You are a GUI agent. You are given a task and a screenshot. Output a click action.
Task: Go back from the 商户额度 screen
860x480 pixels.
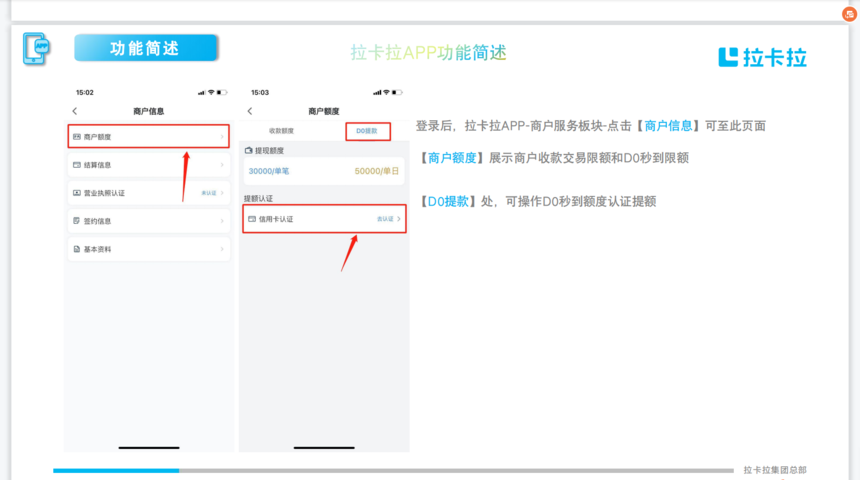tap(250, 111)
